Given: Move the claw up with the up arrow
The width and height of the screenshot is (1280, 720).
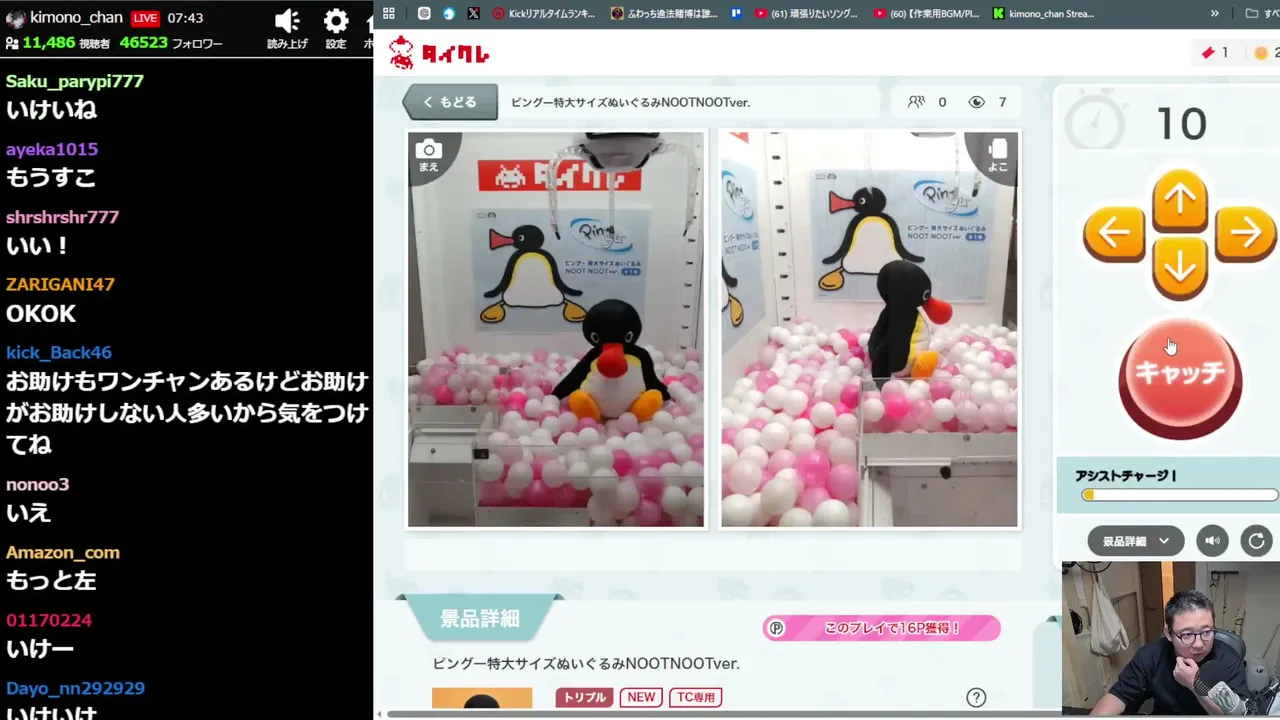Looking at the screenshot, I should click(x=1180, y=200).
